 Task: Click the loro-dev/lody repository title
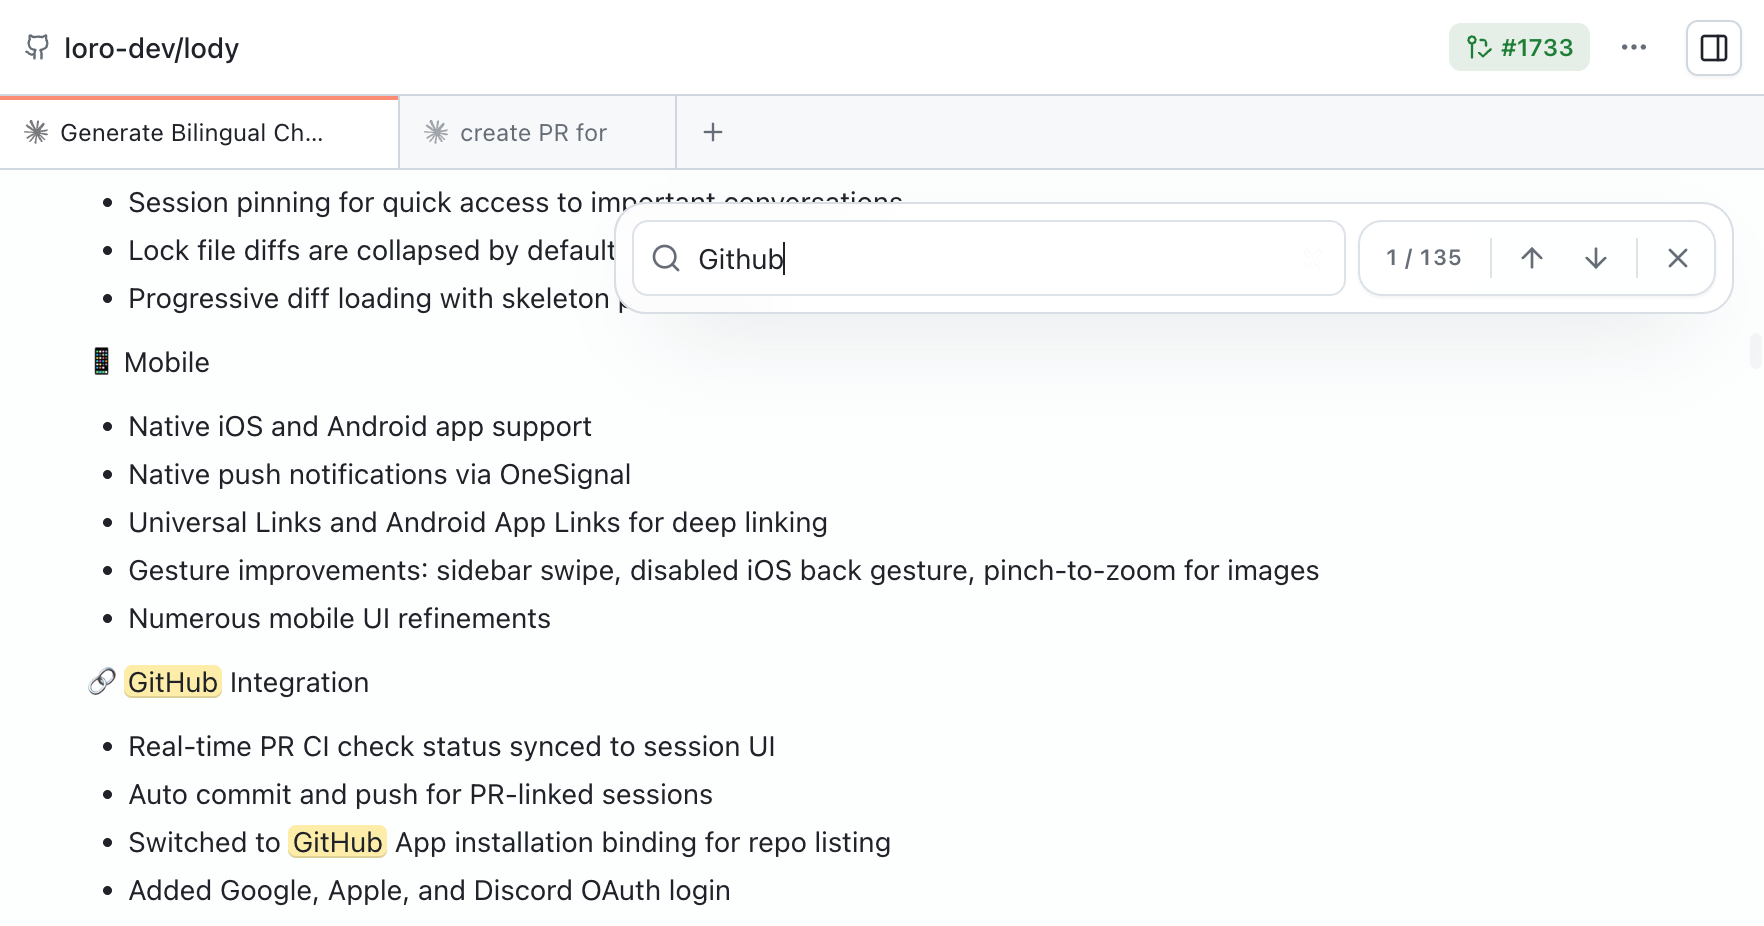pos(151,48)
